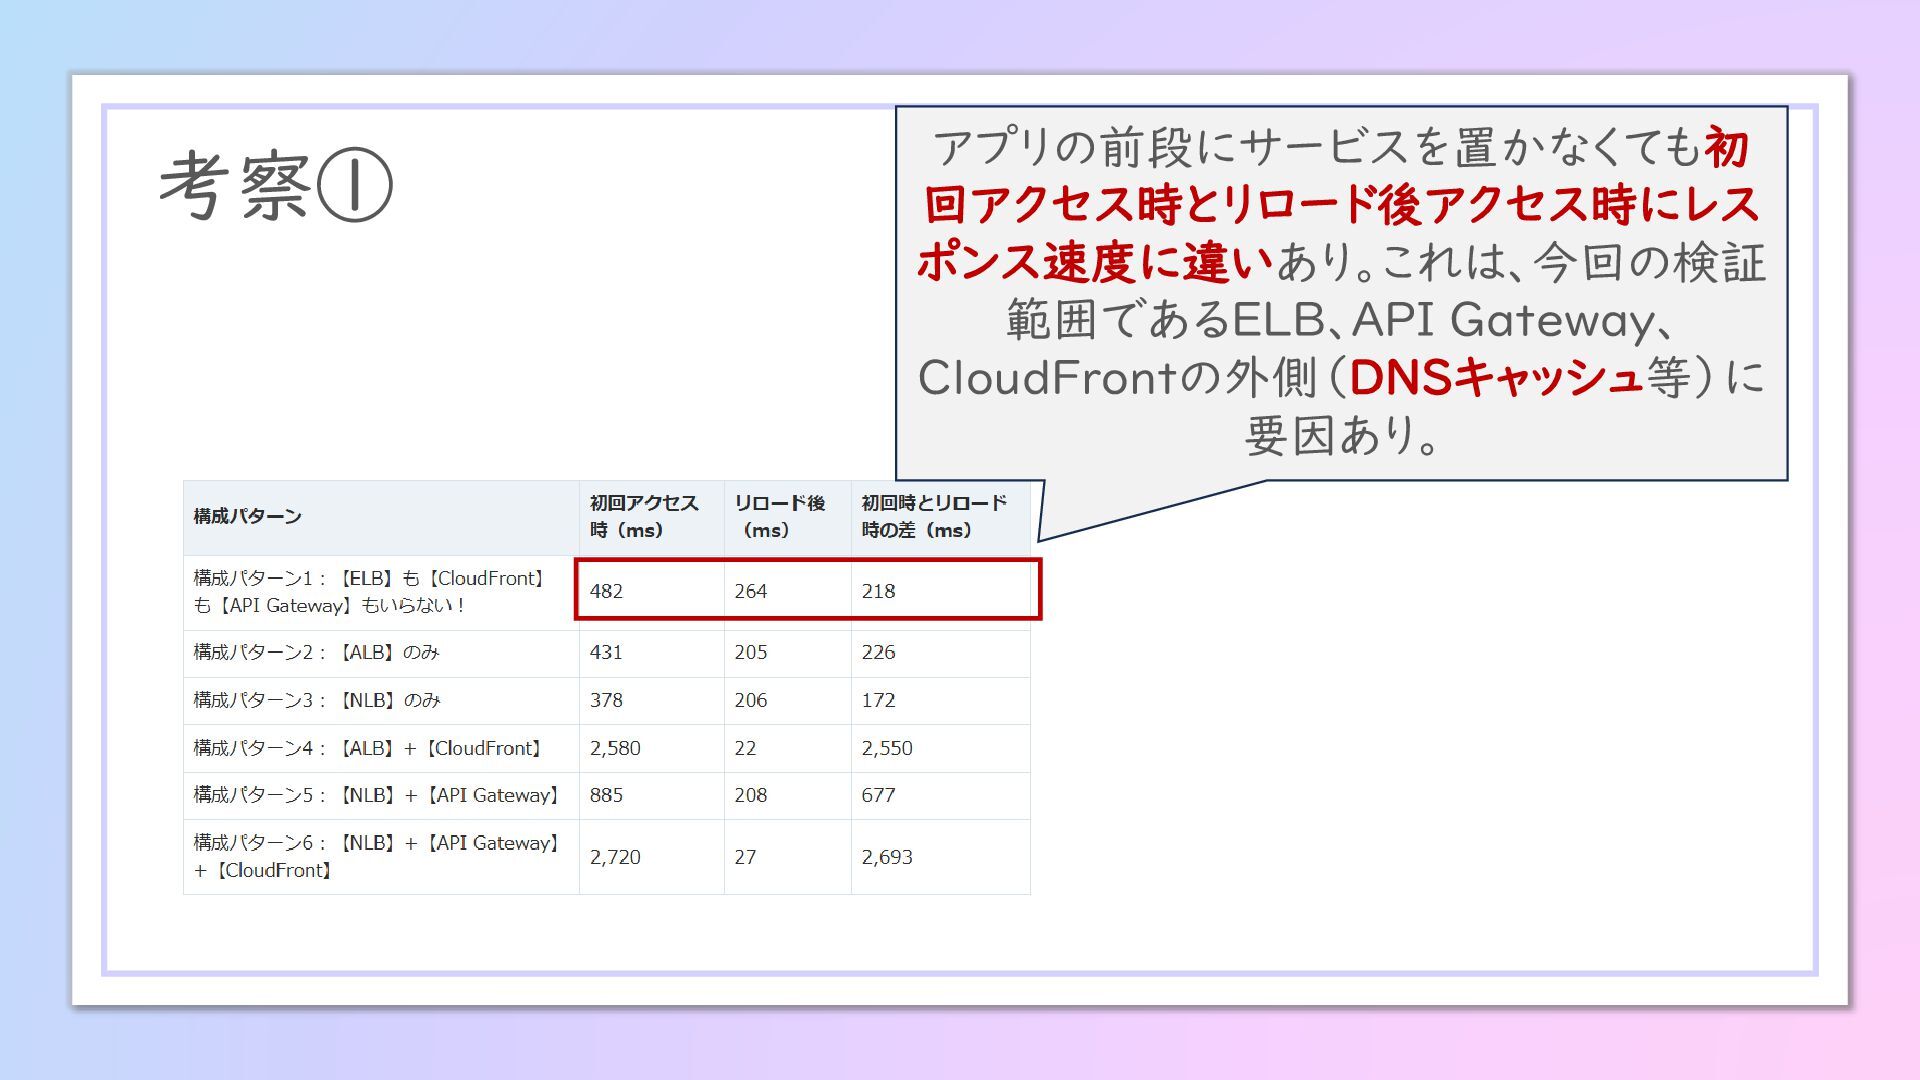
Task: Click the 2,580 first-access value
Action: (x=614, y=749)
